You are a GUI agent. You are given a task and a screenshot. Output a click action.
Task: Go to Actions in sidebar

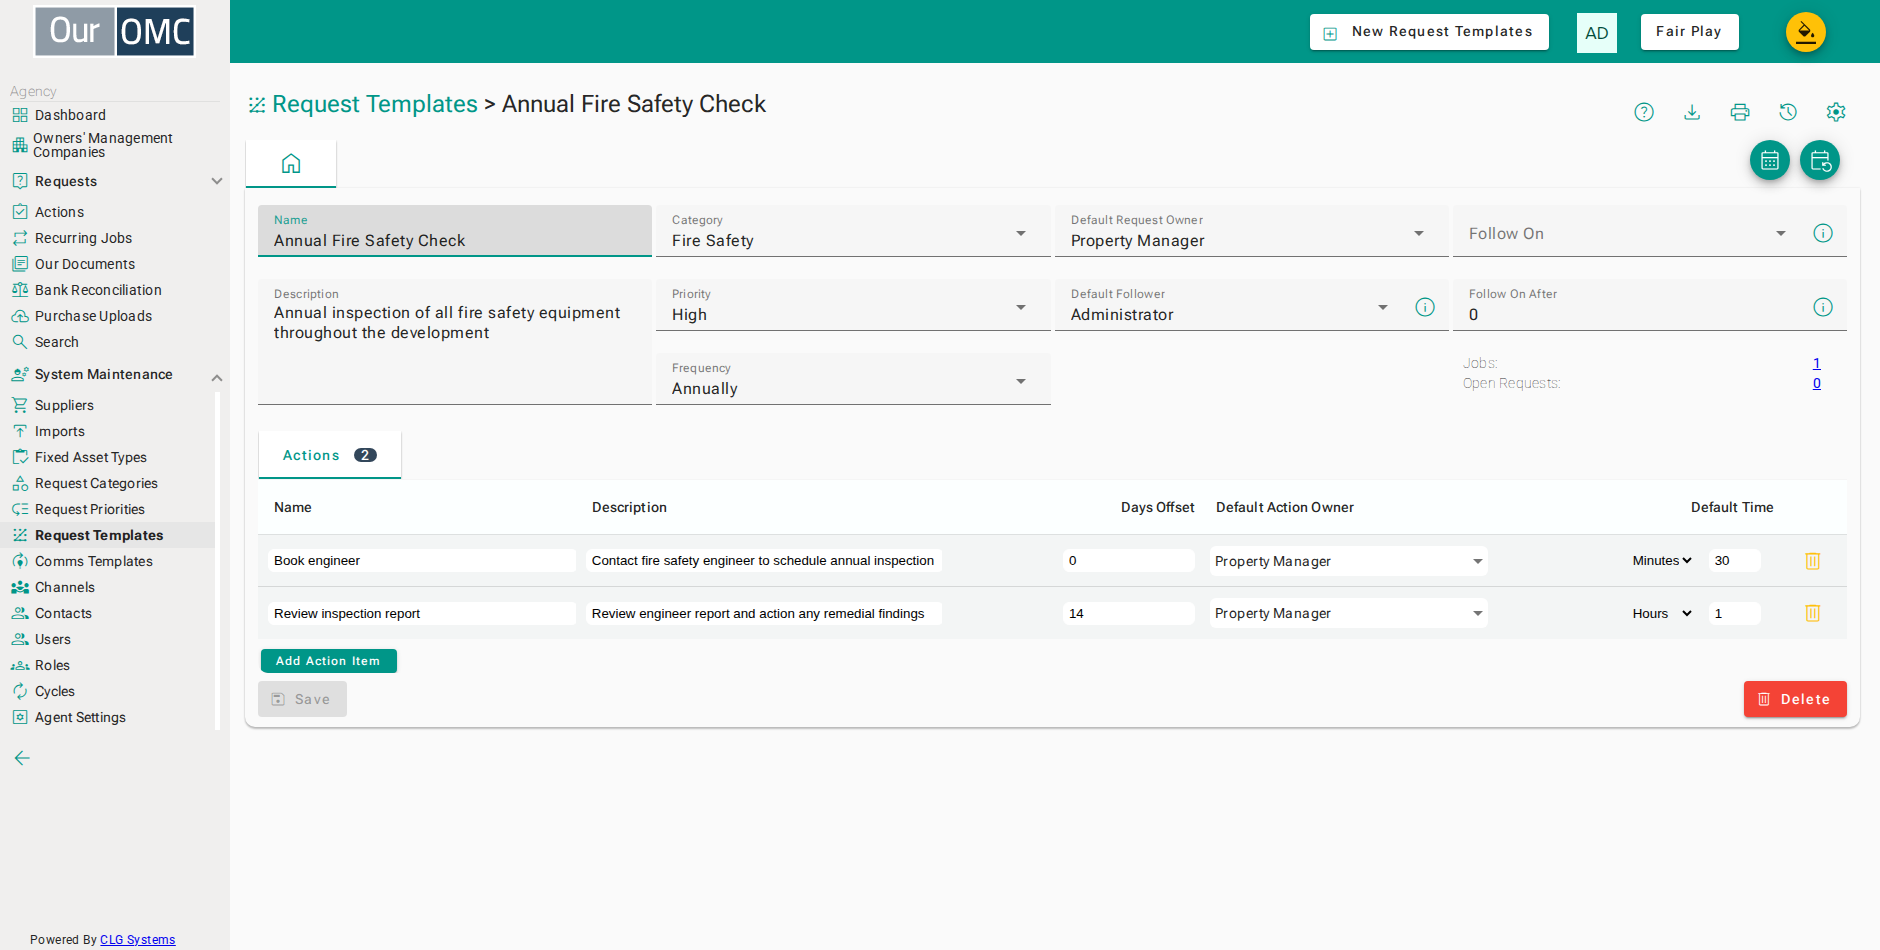[x=59, y=212]
